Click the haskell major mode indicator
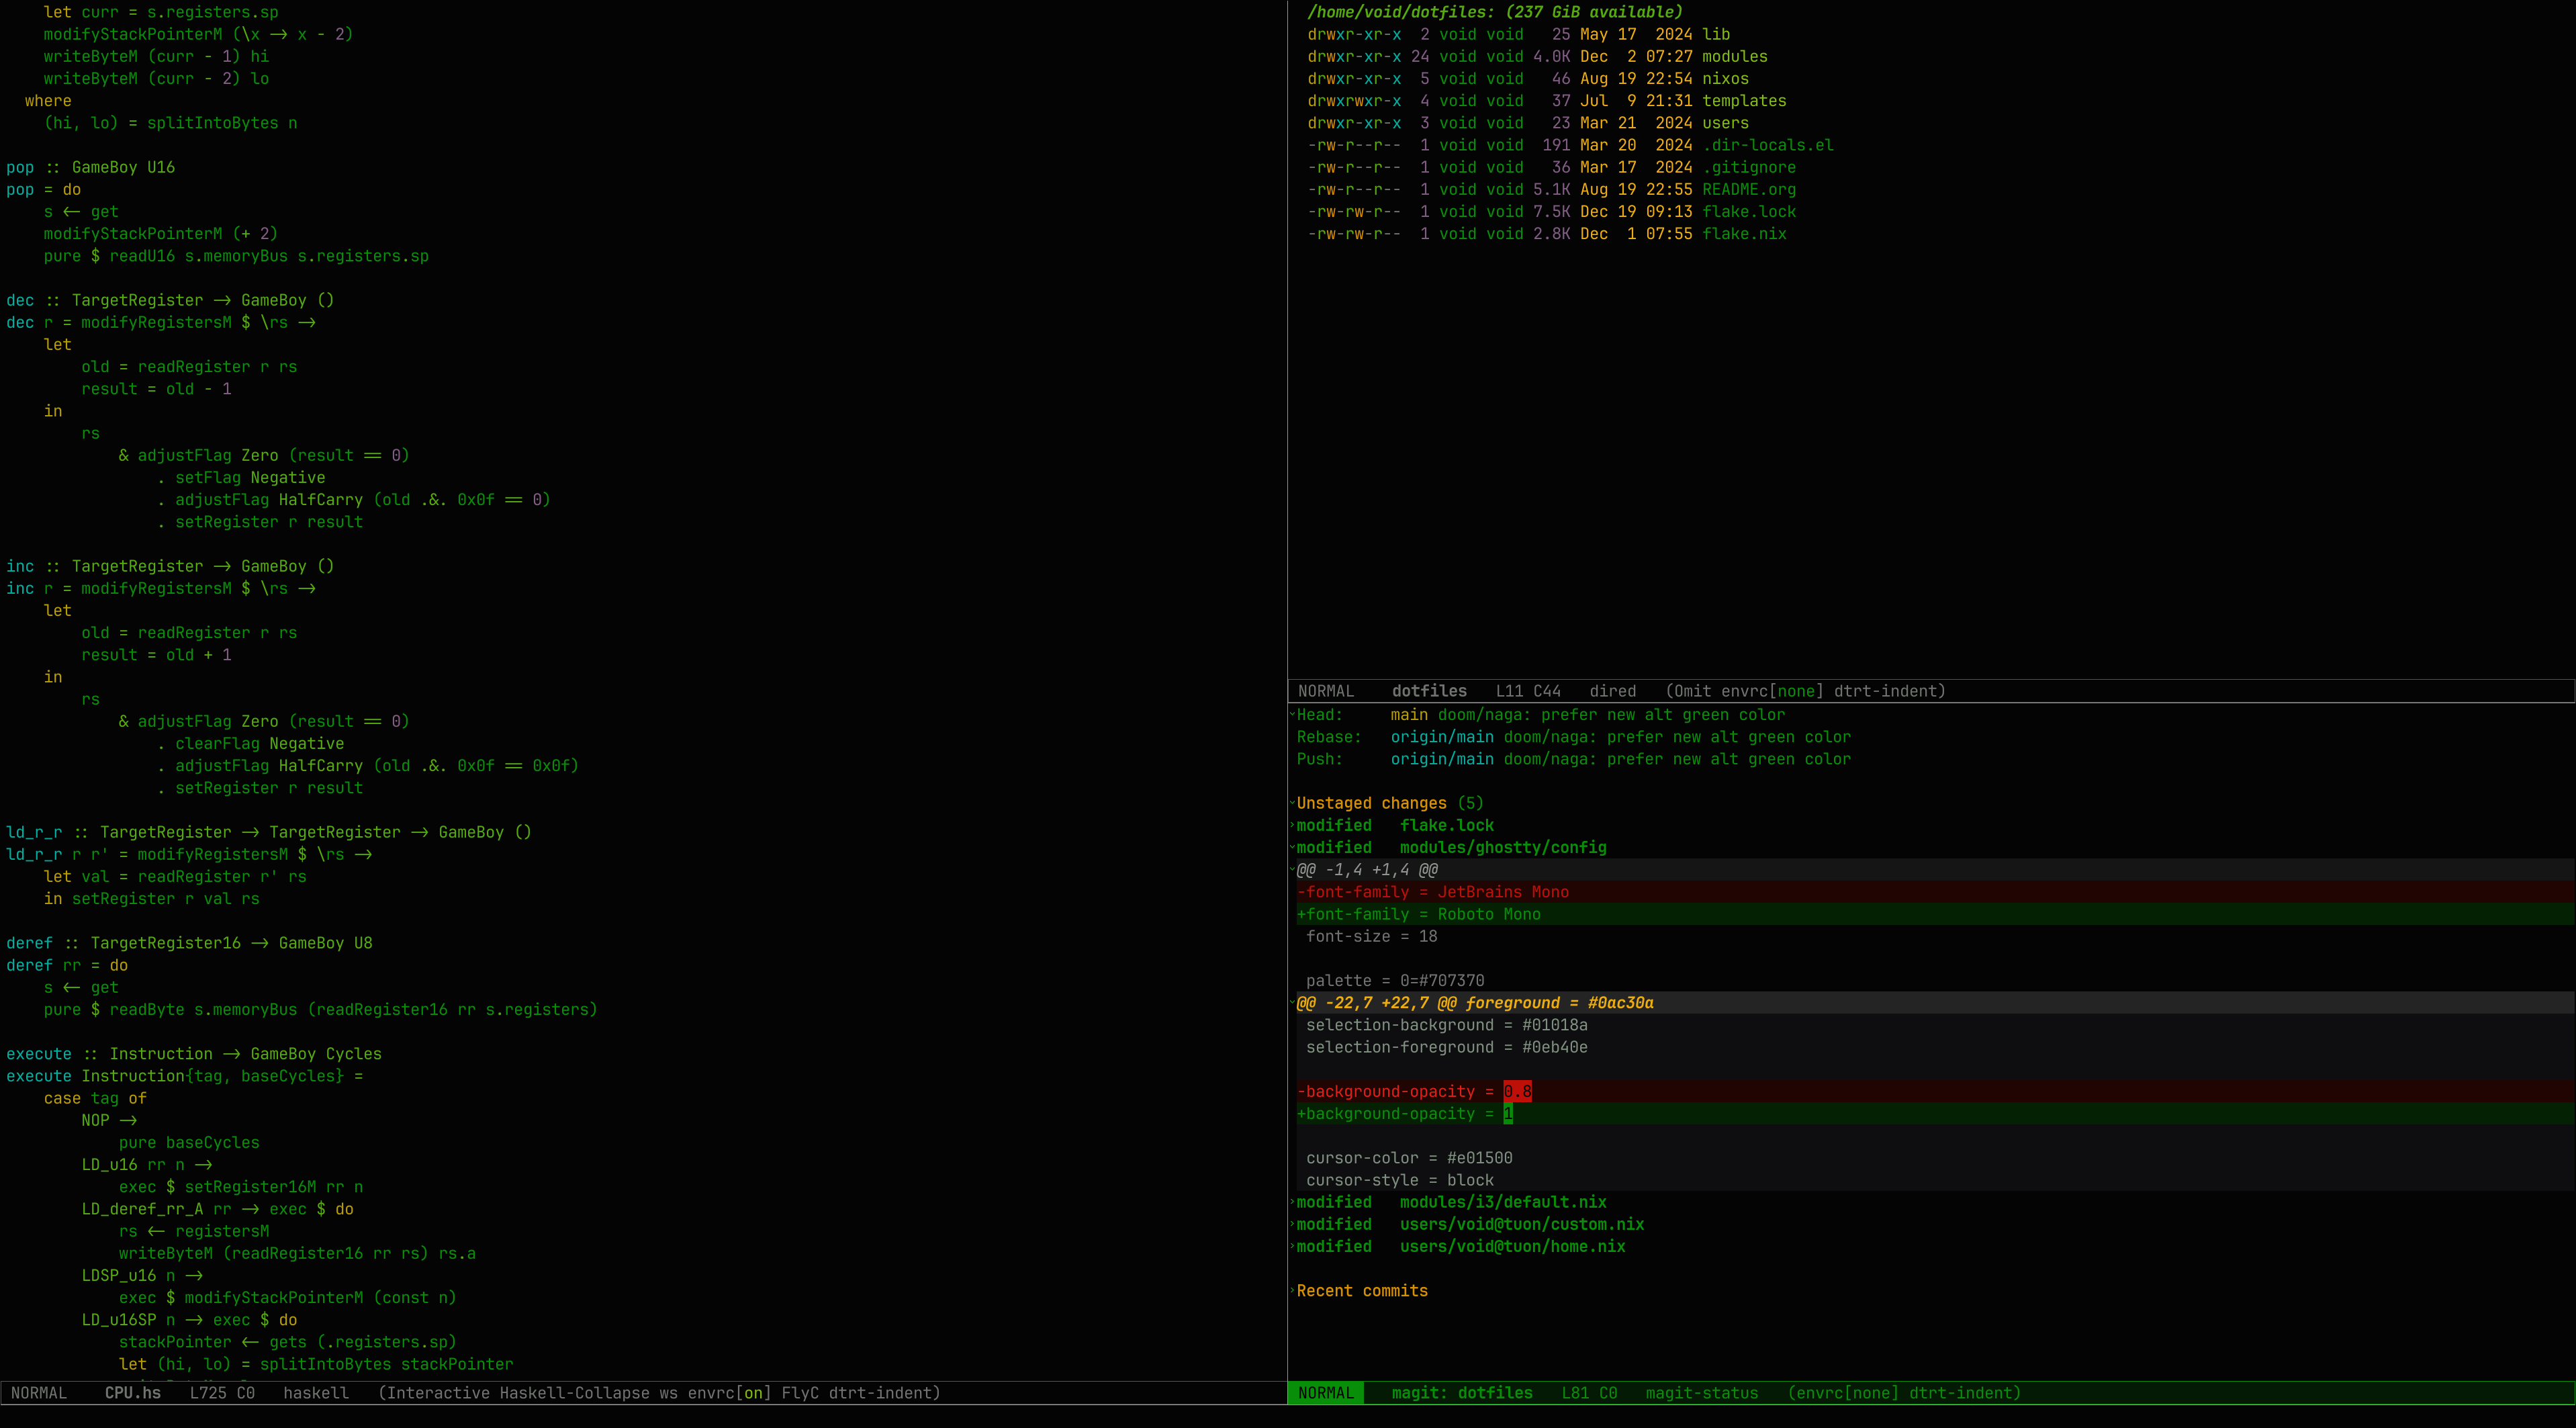The image size is (2576, 1428). point(315,1393)
